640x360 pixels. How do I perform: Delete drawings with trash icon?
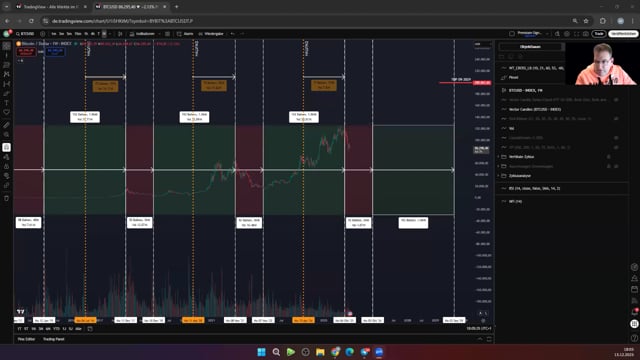pyautogui.click(x=7, y=198)
